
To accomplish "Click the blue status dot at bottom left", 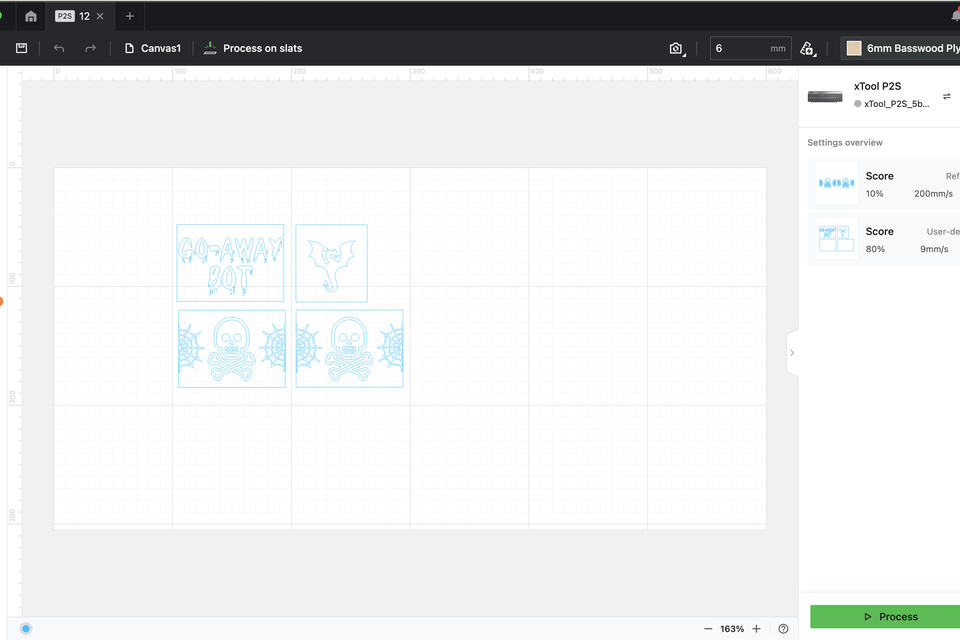I will coord(26,628).
